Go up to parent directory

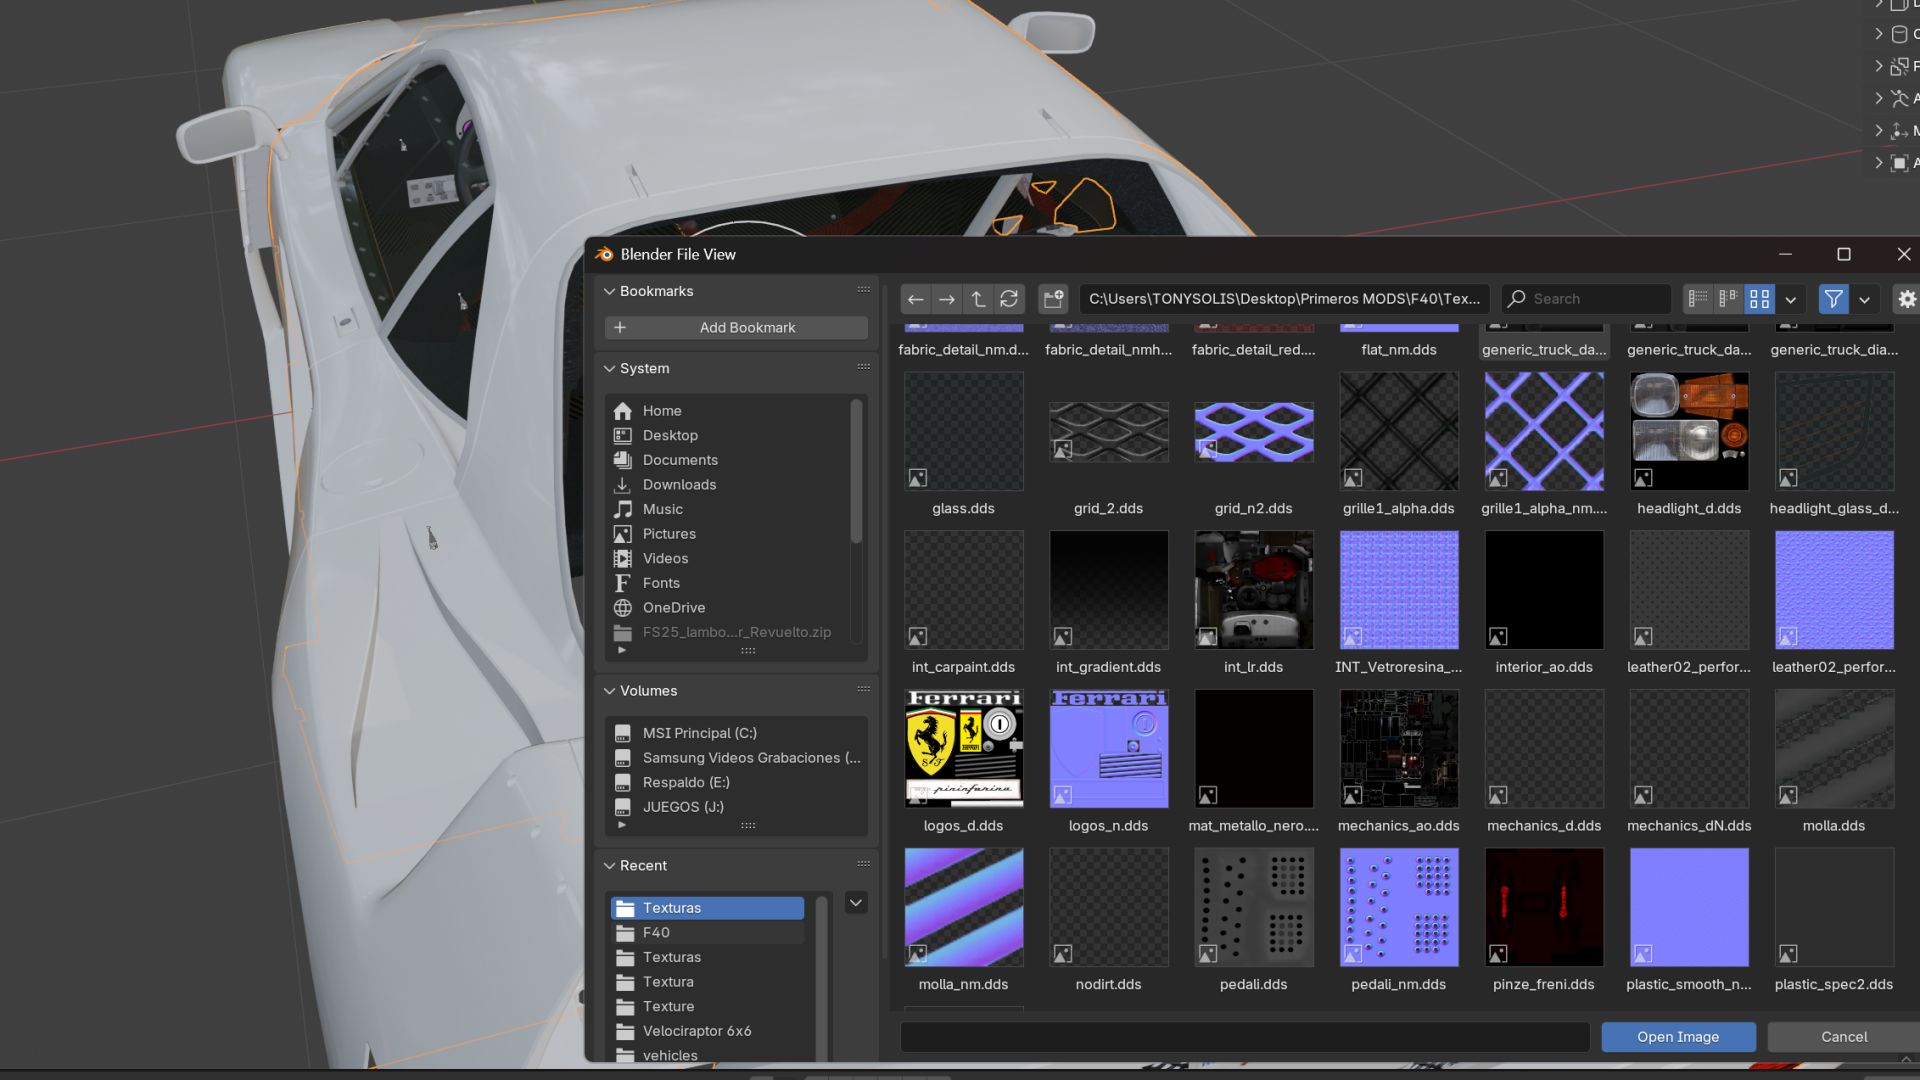tap(978, 299)
